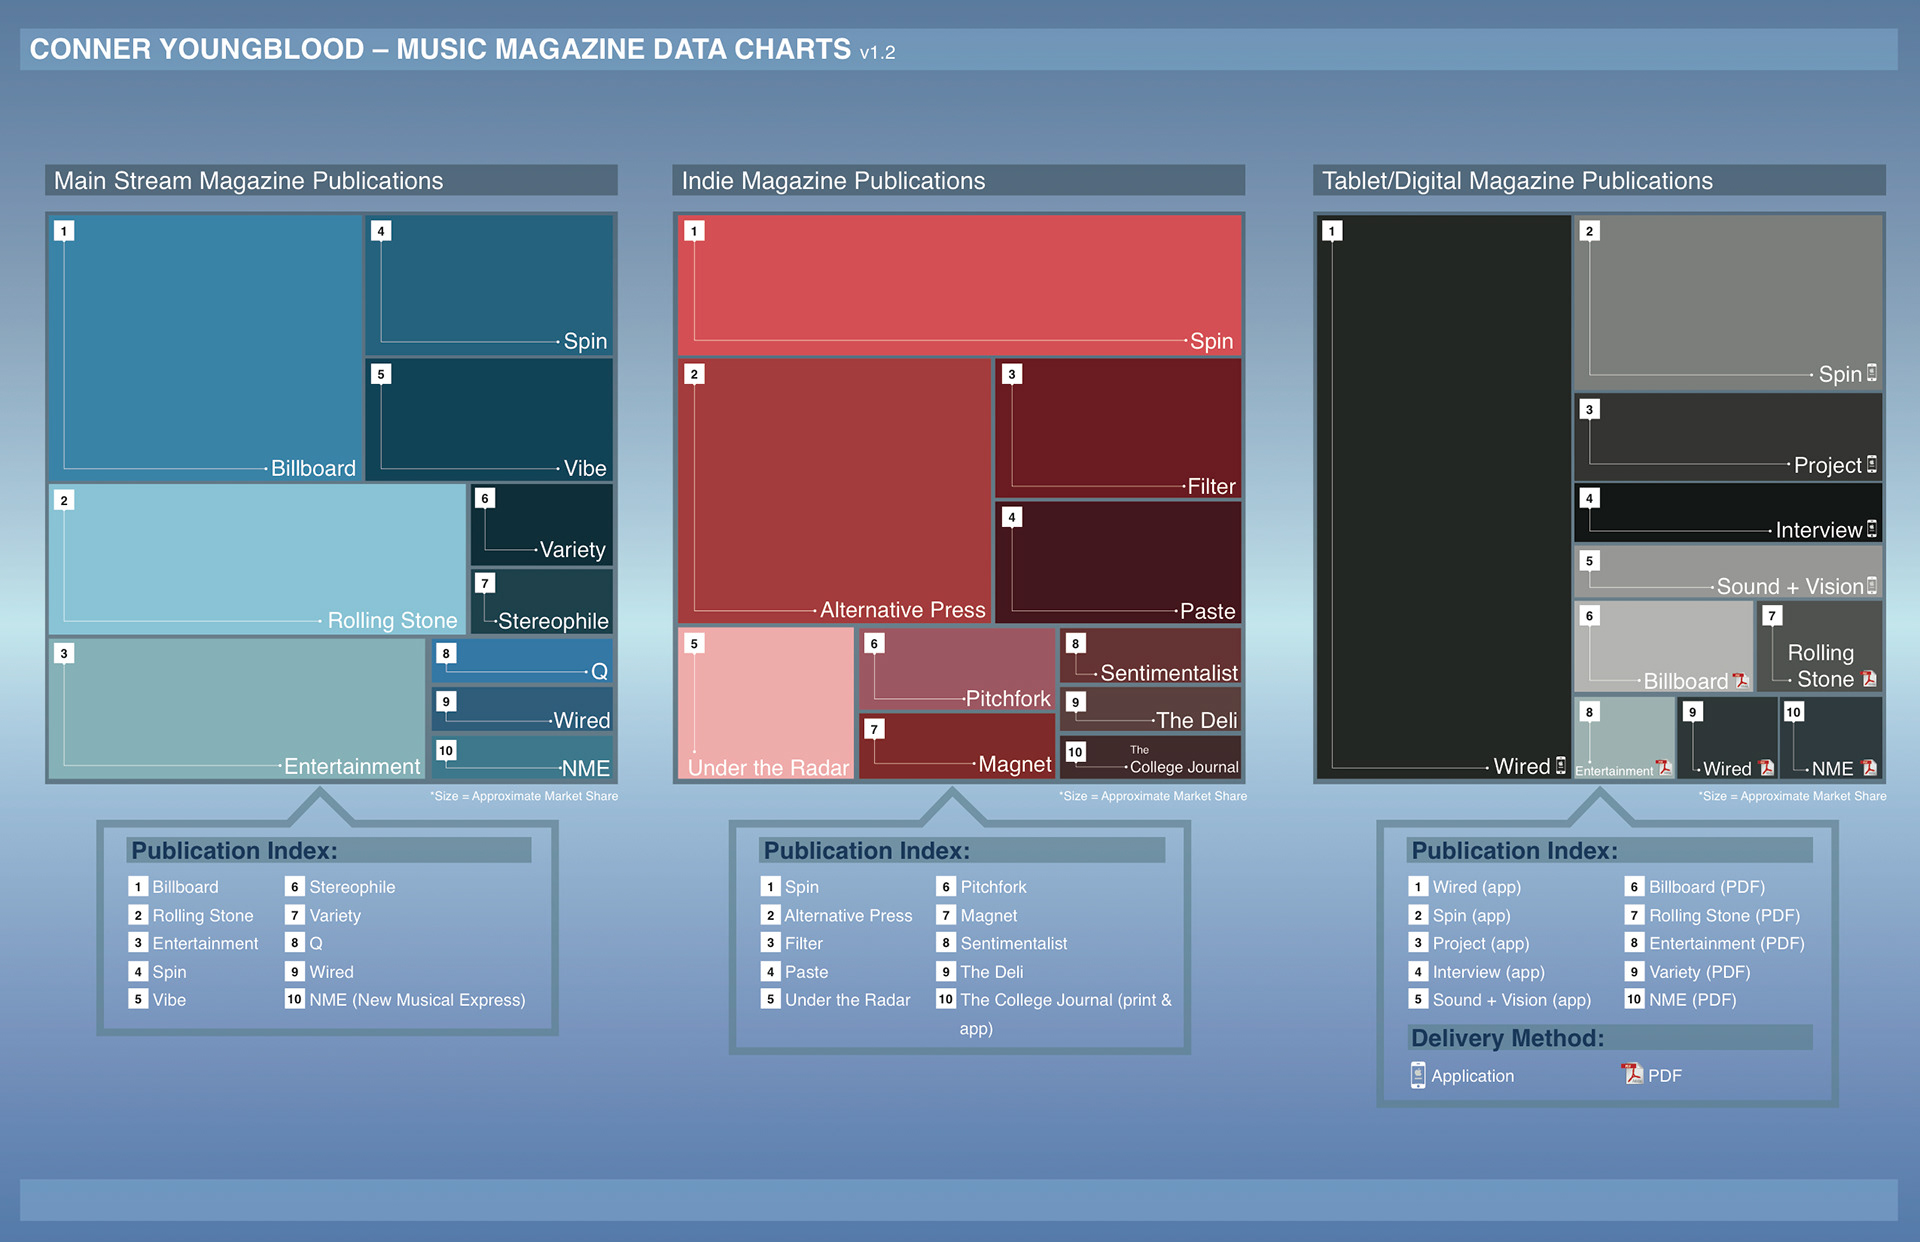Image resolution: width=1920 pixels, height=1242 pixels.
Task: Click the PDF icon next to NME tile
Action: coord(1869,768)
